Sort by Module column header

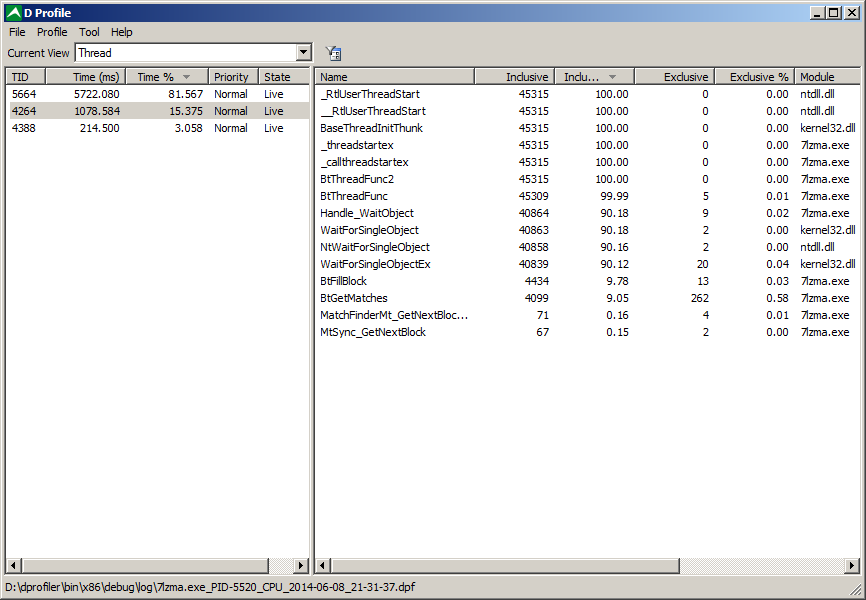coord(827,77)
